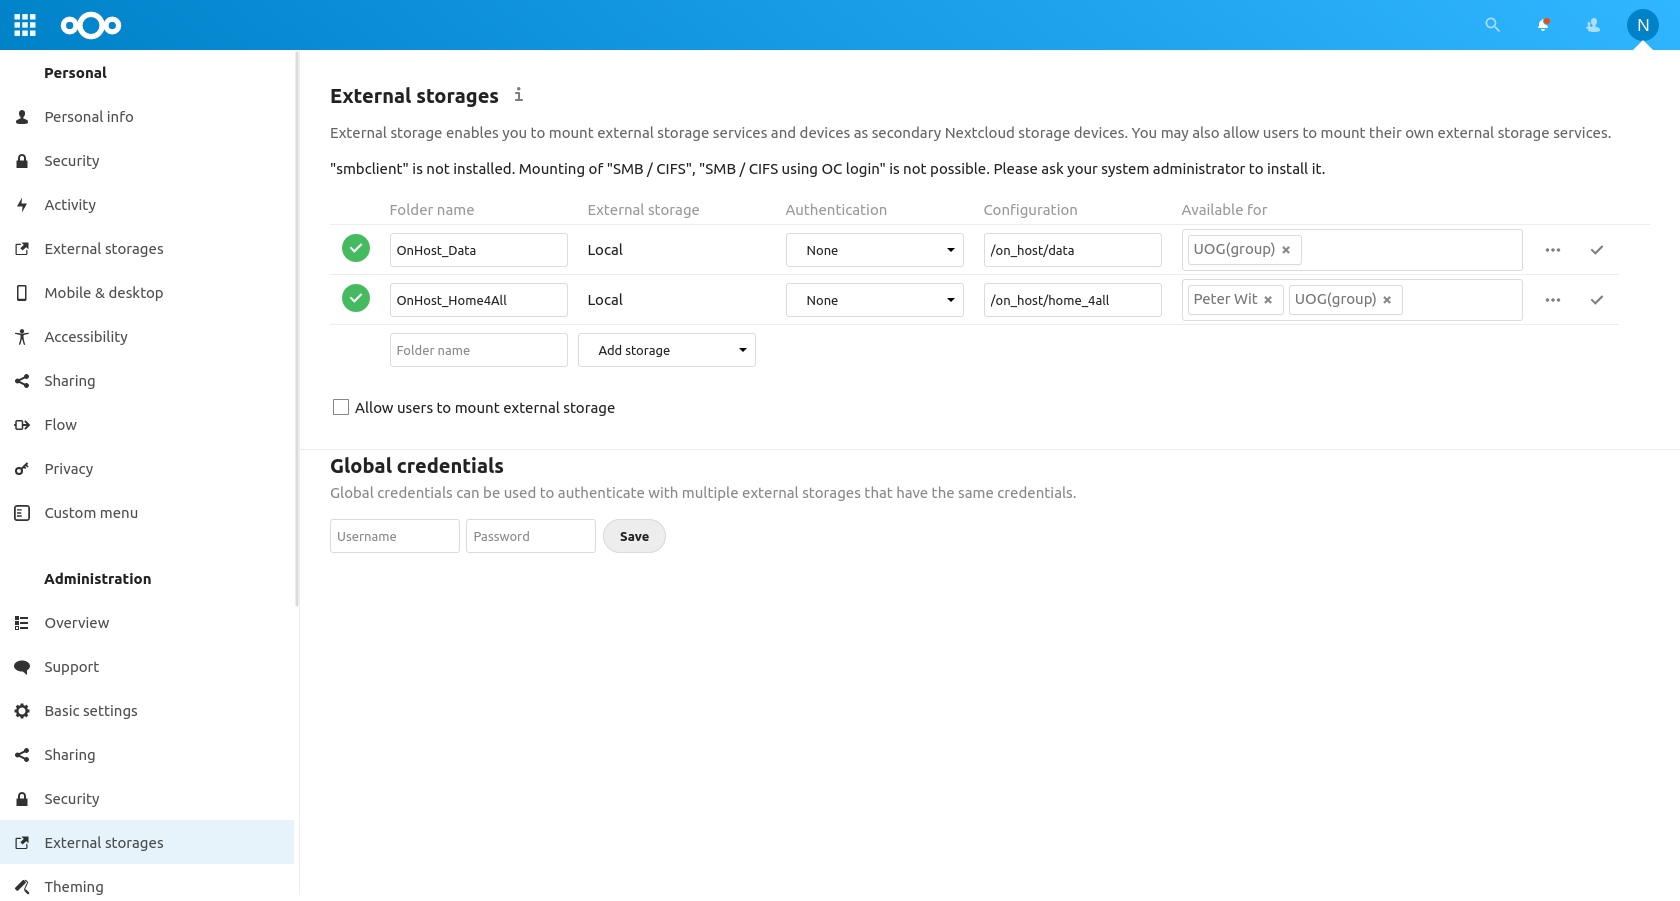Click green status indicator for OnHost_Data
This screenshot has width=1680, height=901.
[x=356, y=248]
